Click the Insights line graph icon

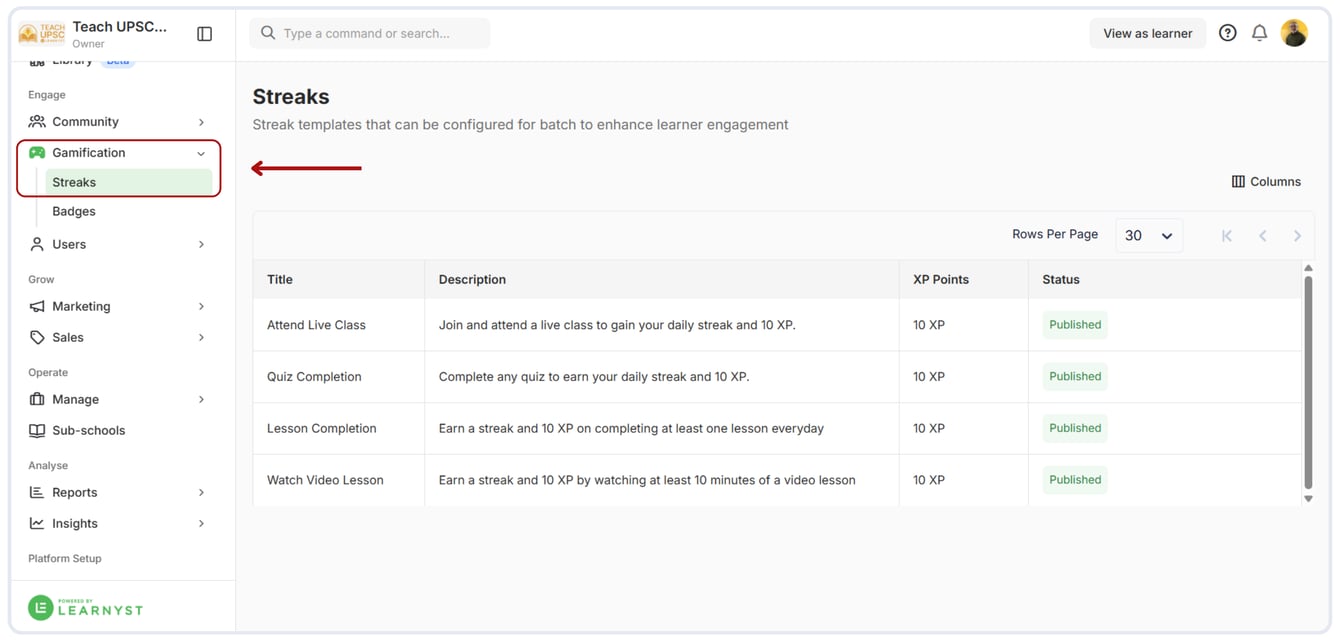(x=37, y=523)
